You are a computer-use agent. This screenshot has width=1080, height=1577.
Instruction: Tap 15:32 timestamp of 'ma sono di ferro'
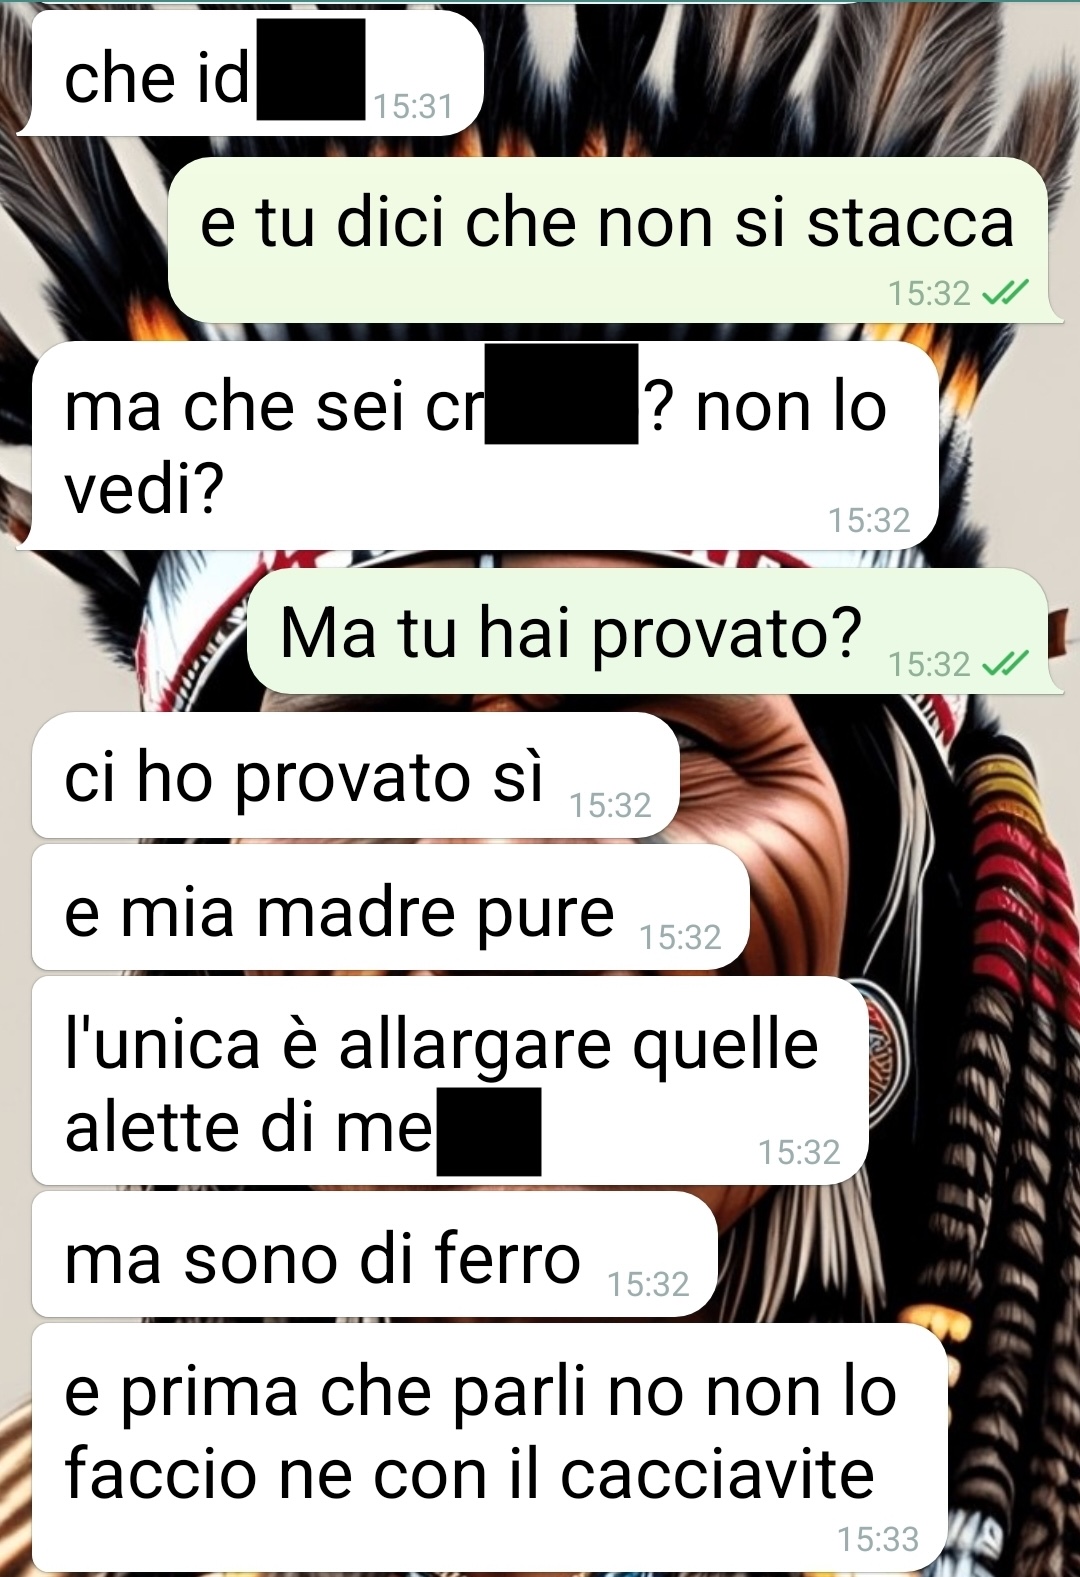(x=648, y=1284)
